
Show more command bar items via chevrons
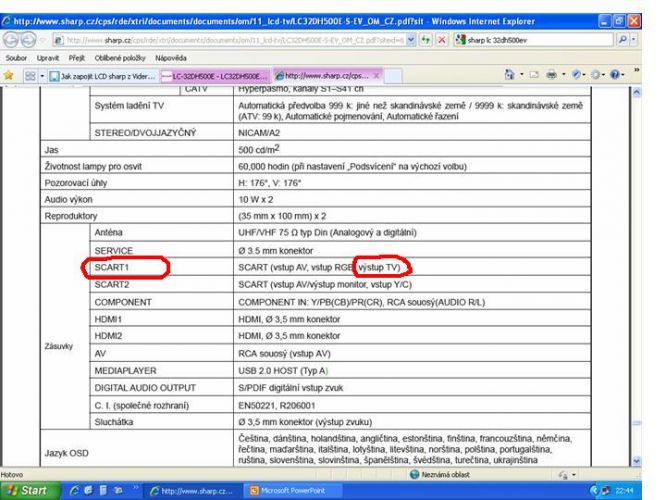636,70
